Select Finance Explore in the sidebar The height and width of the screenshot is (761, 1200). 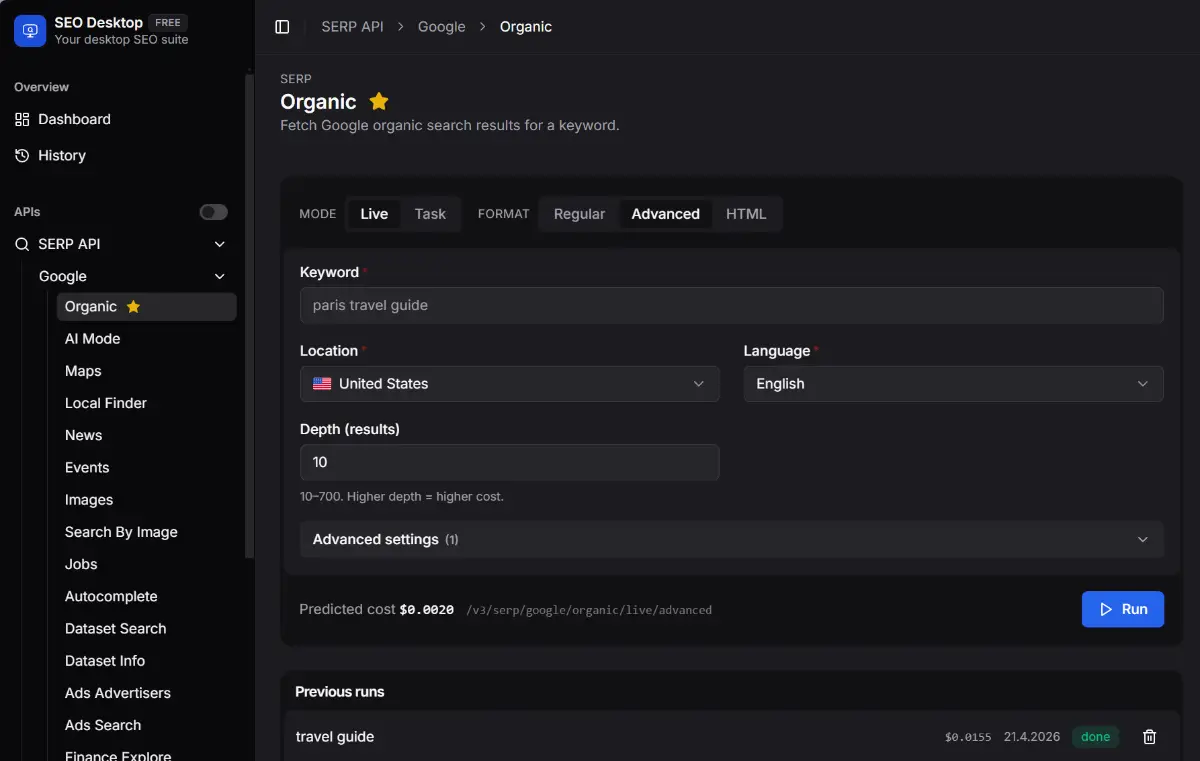tap(146, 756)
